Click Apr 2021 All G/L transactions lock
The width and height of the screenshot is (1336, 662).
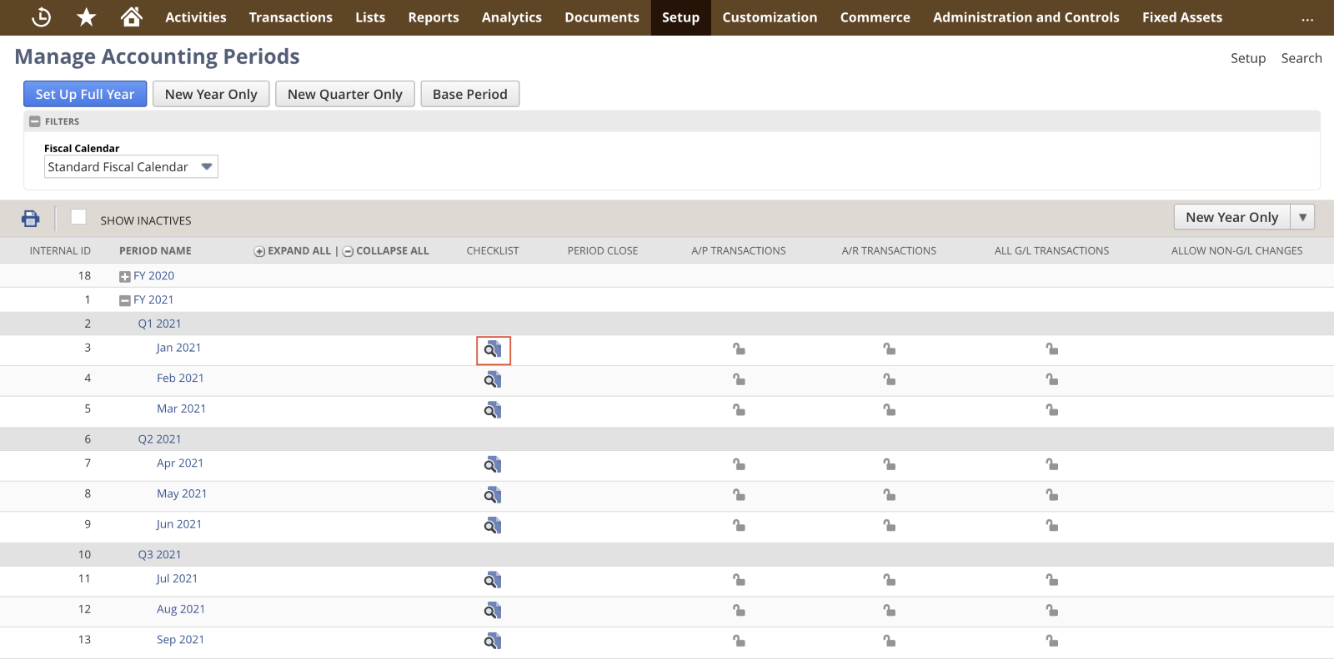[x=1052, y=465]
